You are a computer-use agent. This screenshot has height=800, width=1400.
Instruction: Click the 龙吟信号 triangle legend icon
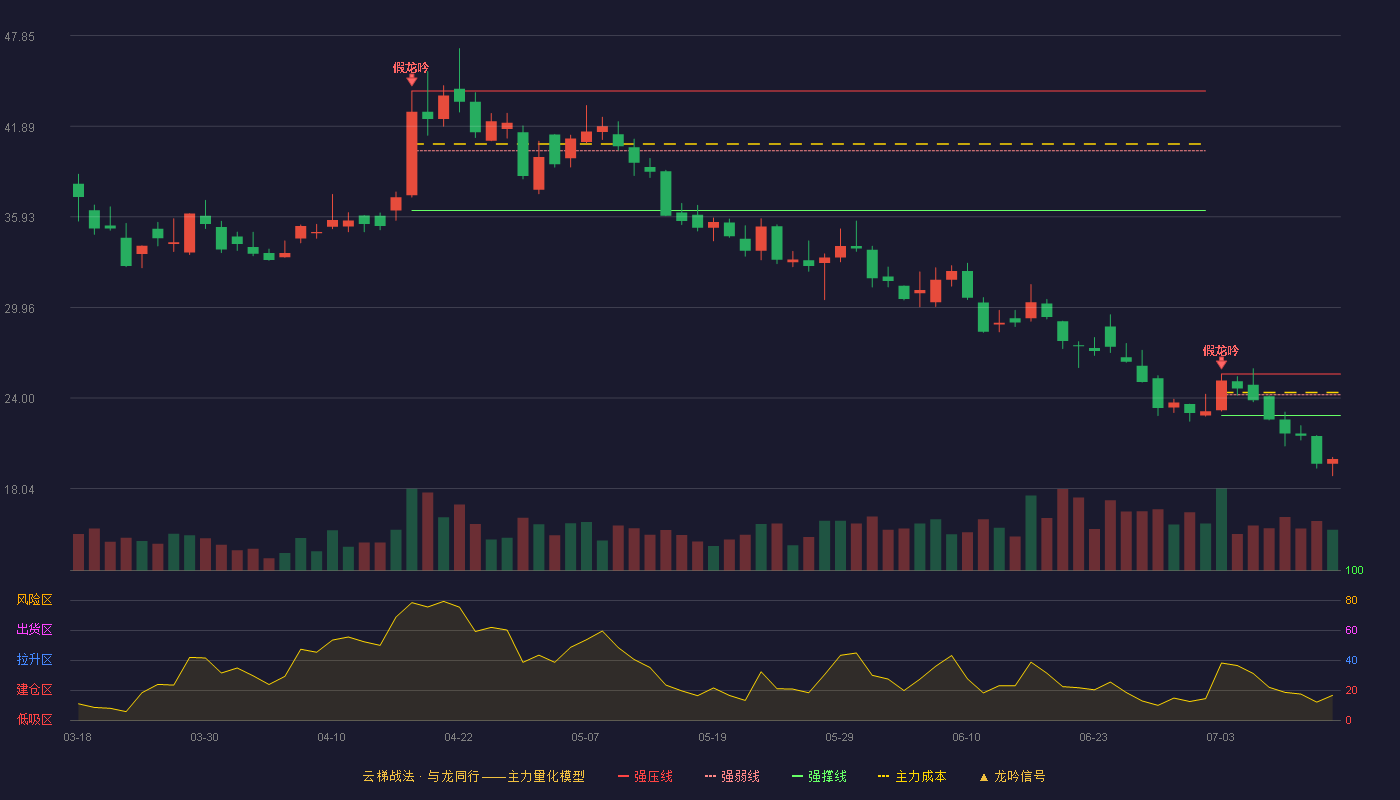tap(983, 776)
